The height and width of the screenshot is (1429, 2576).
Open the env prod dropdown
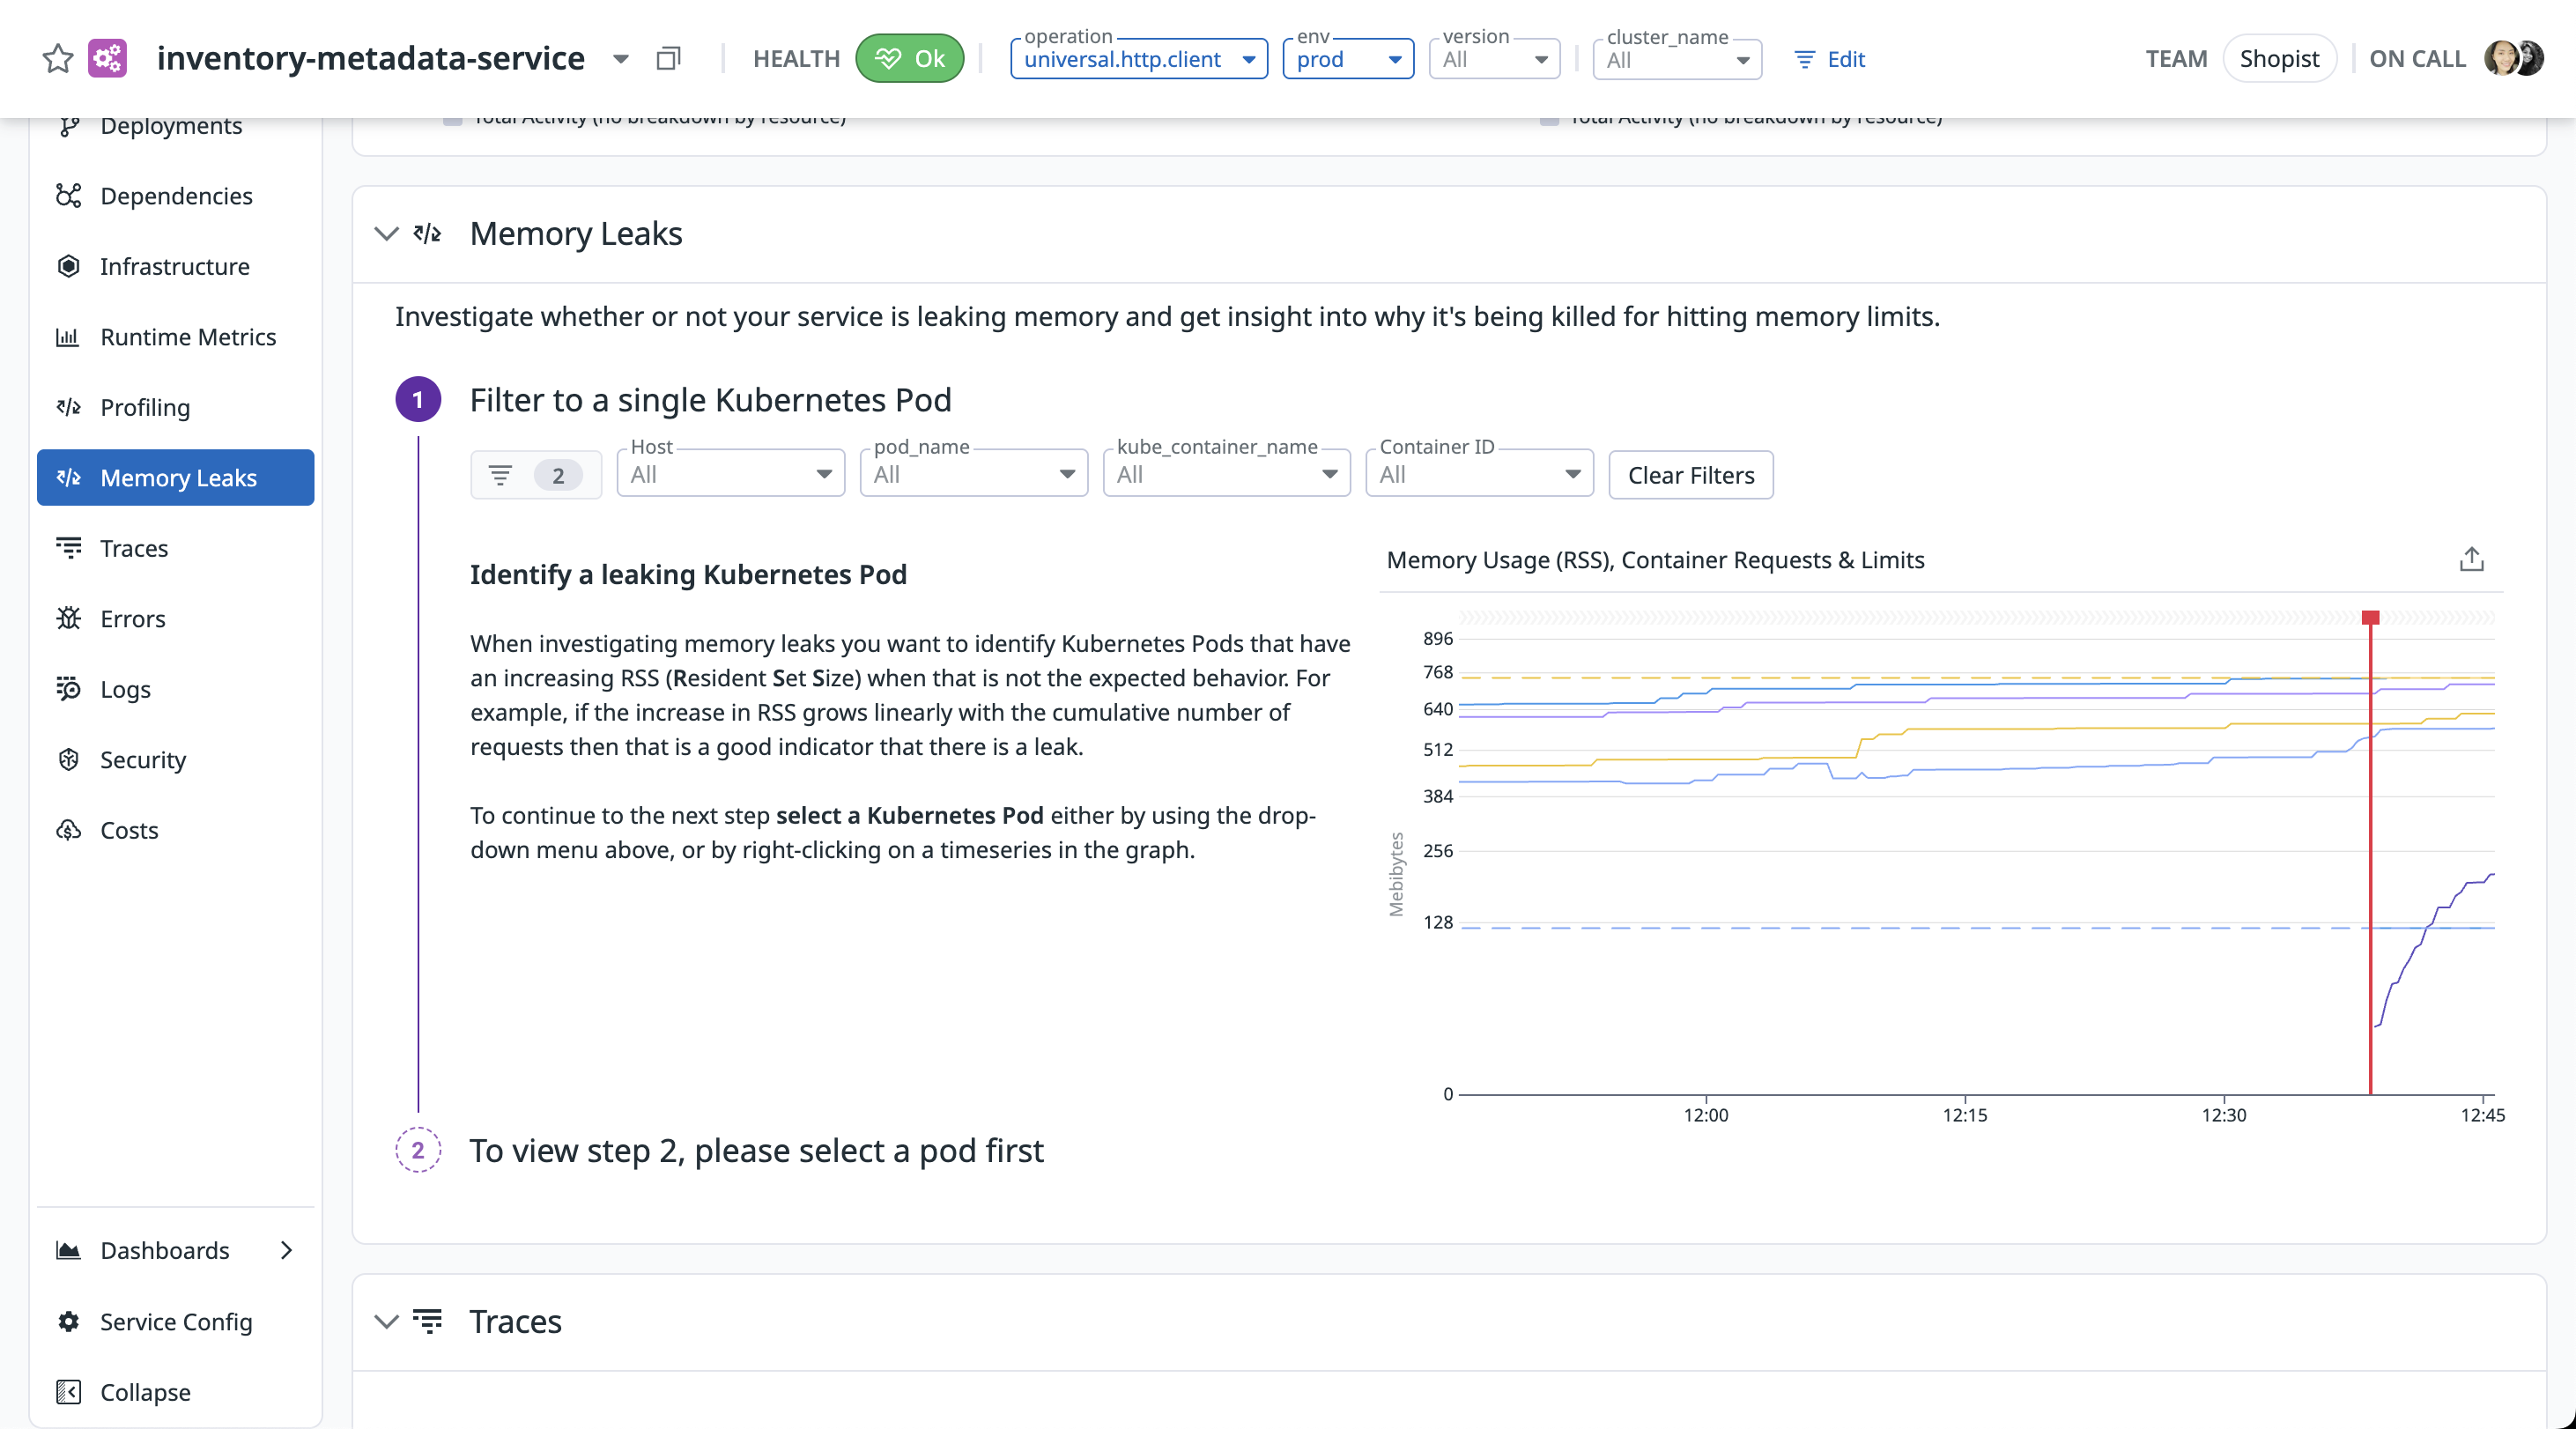pyautogui.click(x=1348, y=60)
